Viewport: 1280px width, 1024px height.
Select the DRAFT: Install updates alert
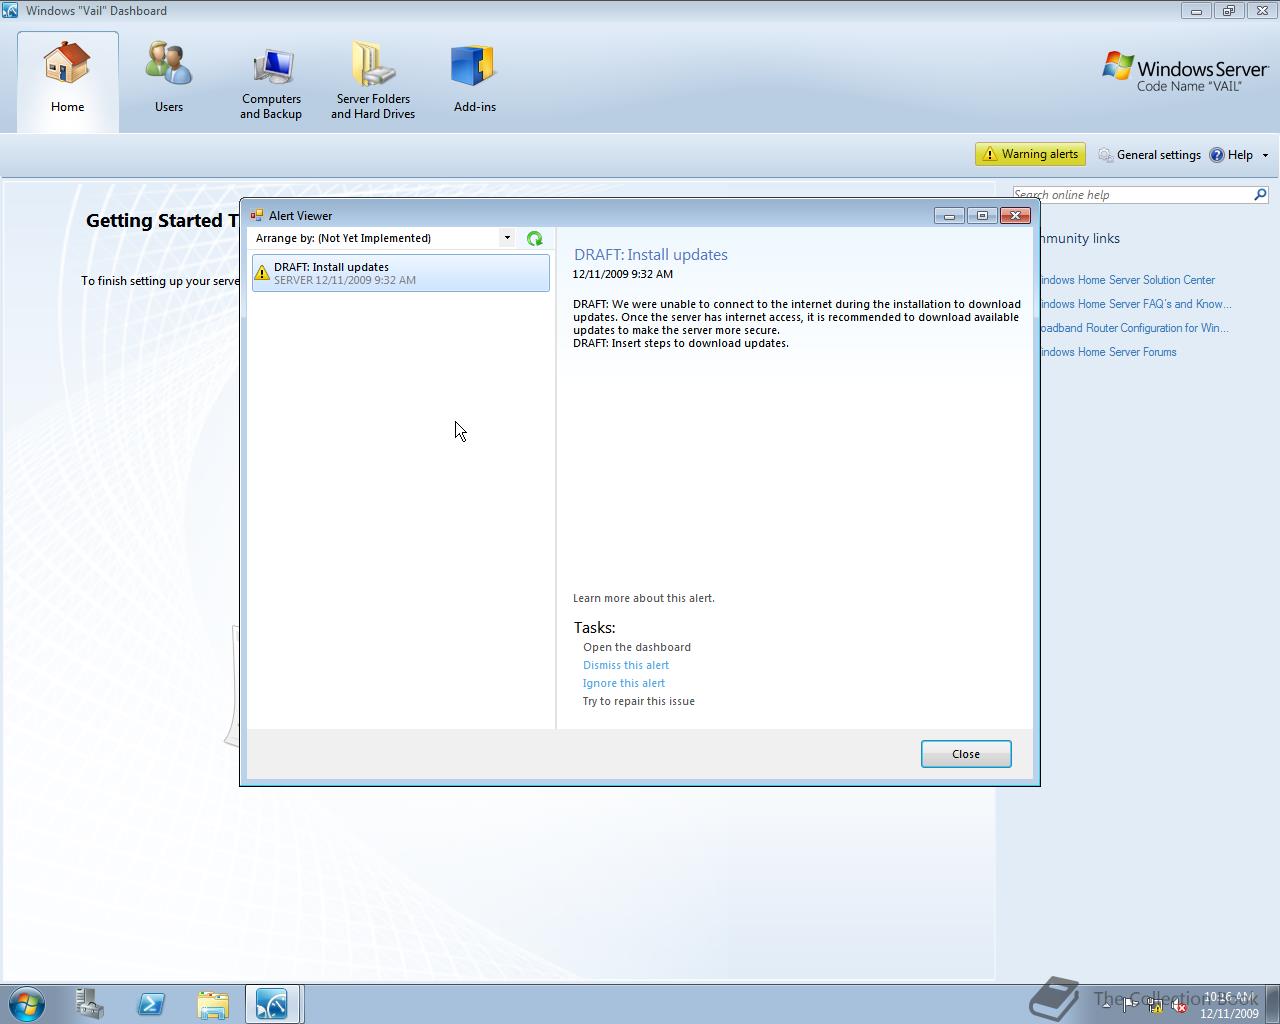pyautogui.click(x=401, y=273)
